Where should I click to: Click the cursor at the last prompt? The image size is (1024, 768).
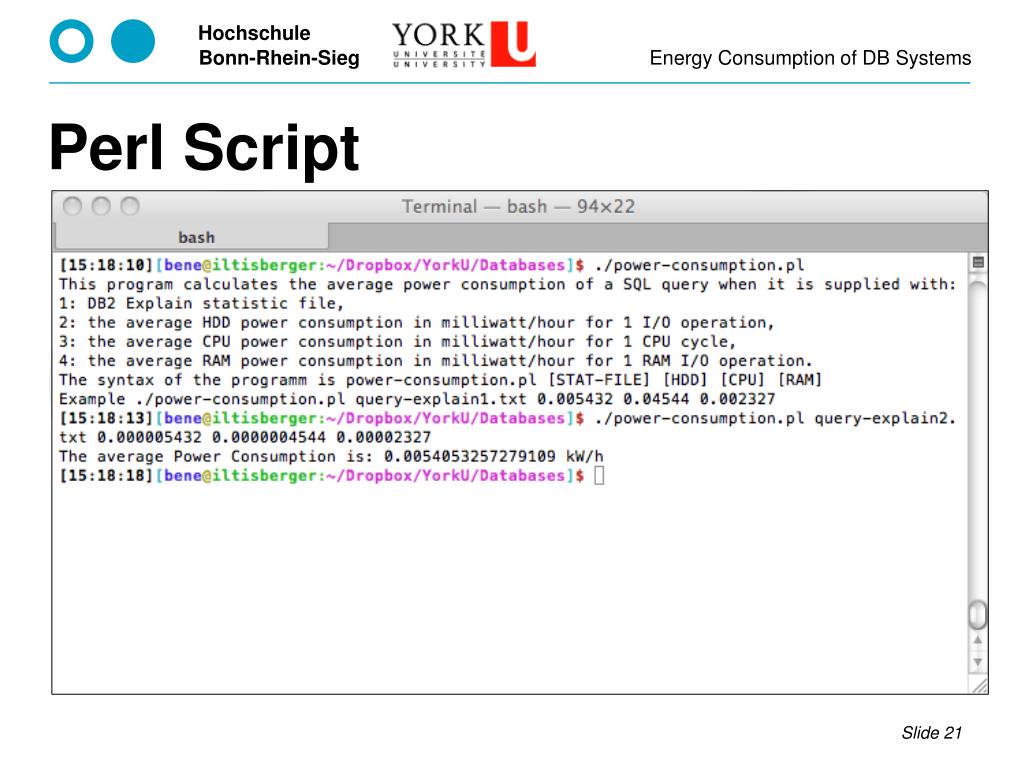pyautogui.click(x=600, y=475)
